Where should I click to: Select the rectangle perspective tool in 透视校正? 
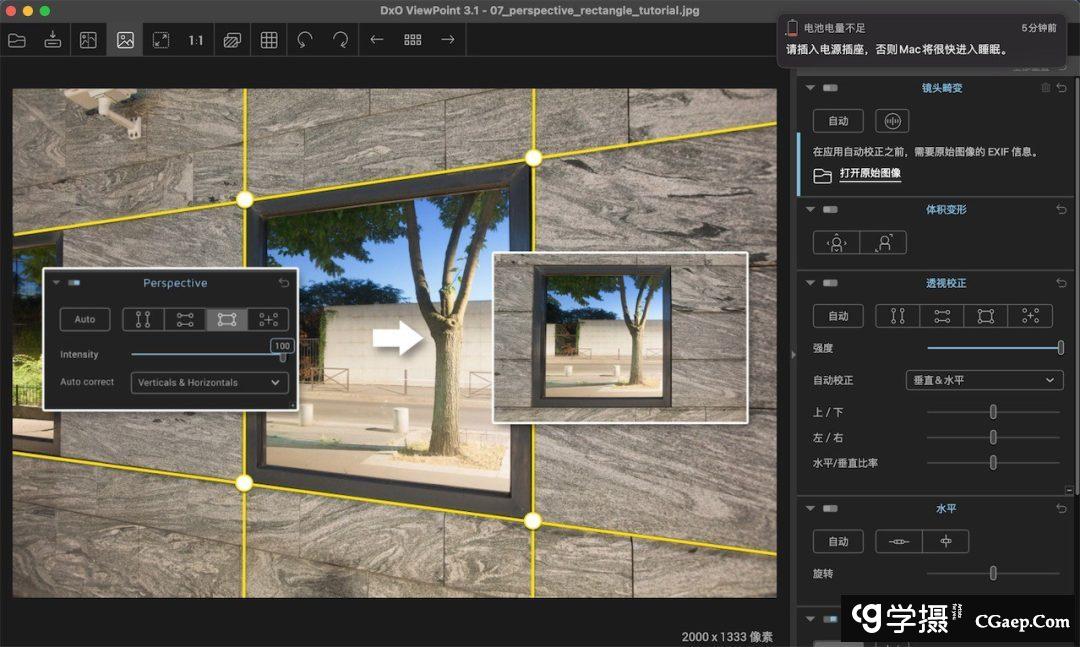pyautogui.click(x=986, y=316)
